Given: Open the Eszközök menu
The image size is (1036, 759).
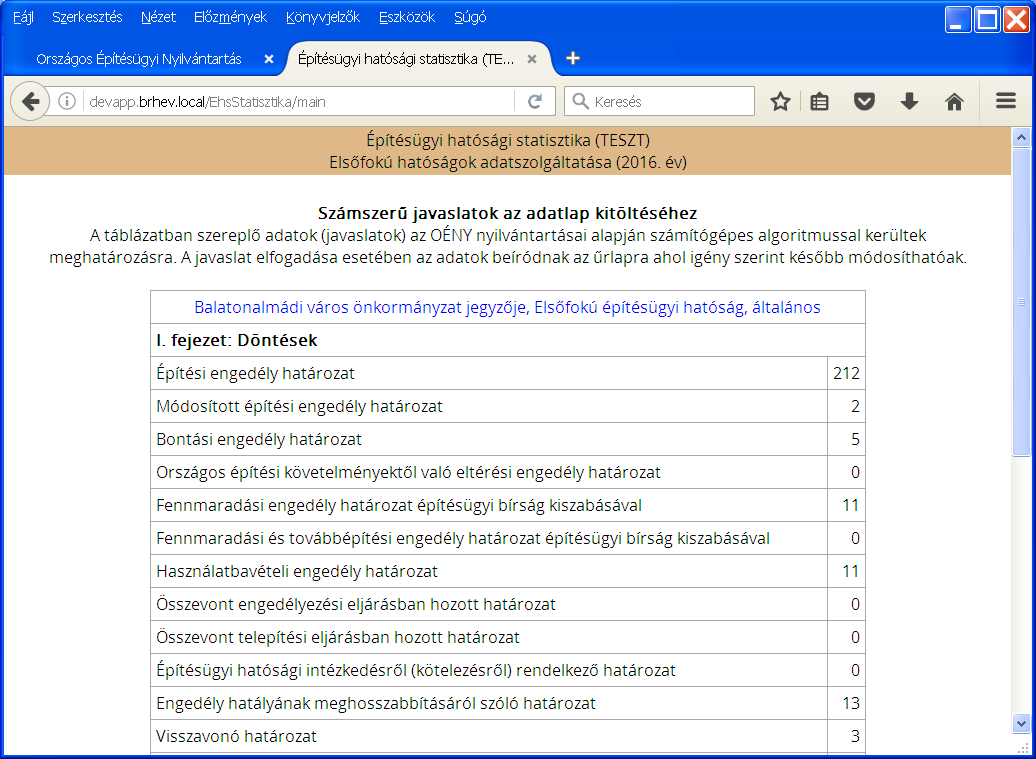Looking at the screenshot, I should [407, 17].
